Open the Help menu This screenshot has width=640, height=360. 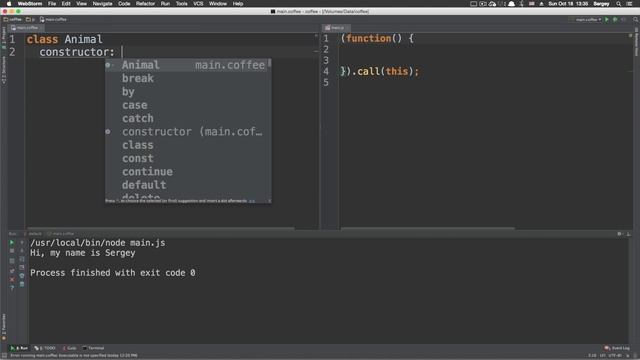238,4
